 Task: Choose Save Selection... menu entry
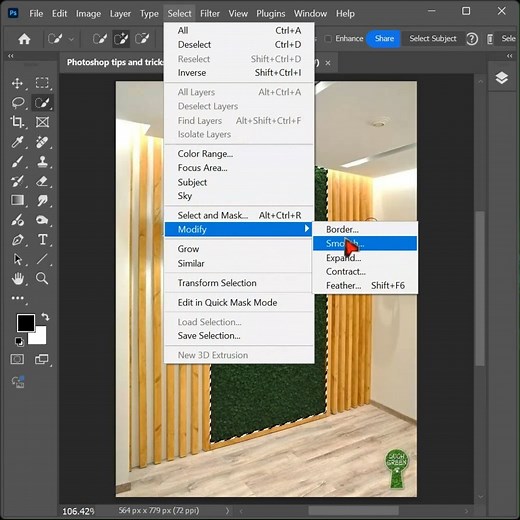pos(239,336)
